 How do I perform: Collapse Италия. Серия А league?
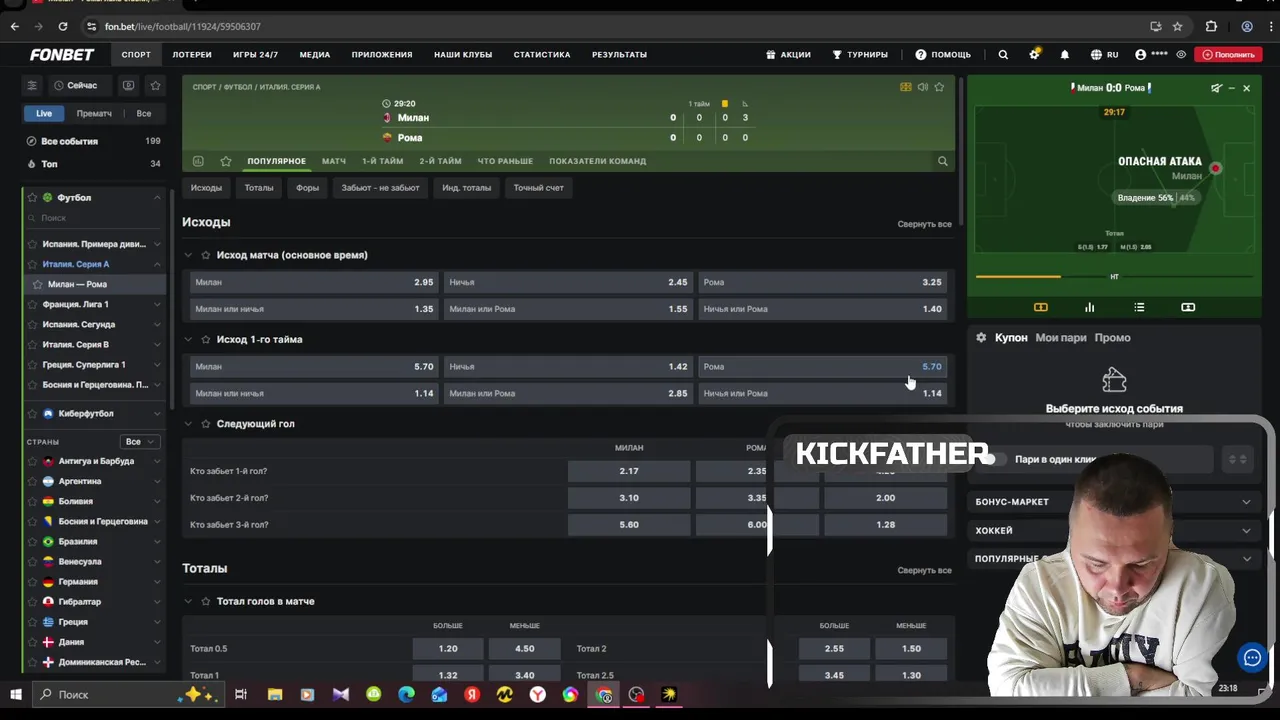[157, 264]
